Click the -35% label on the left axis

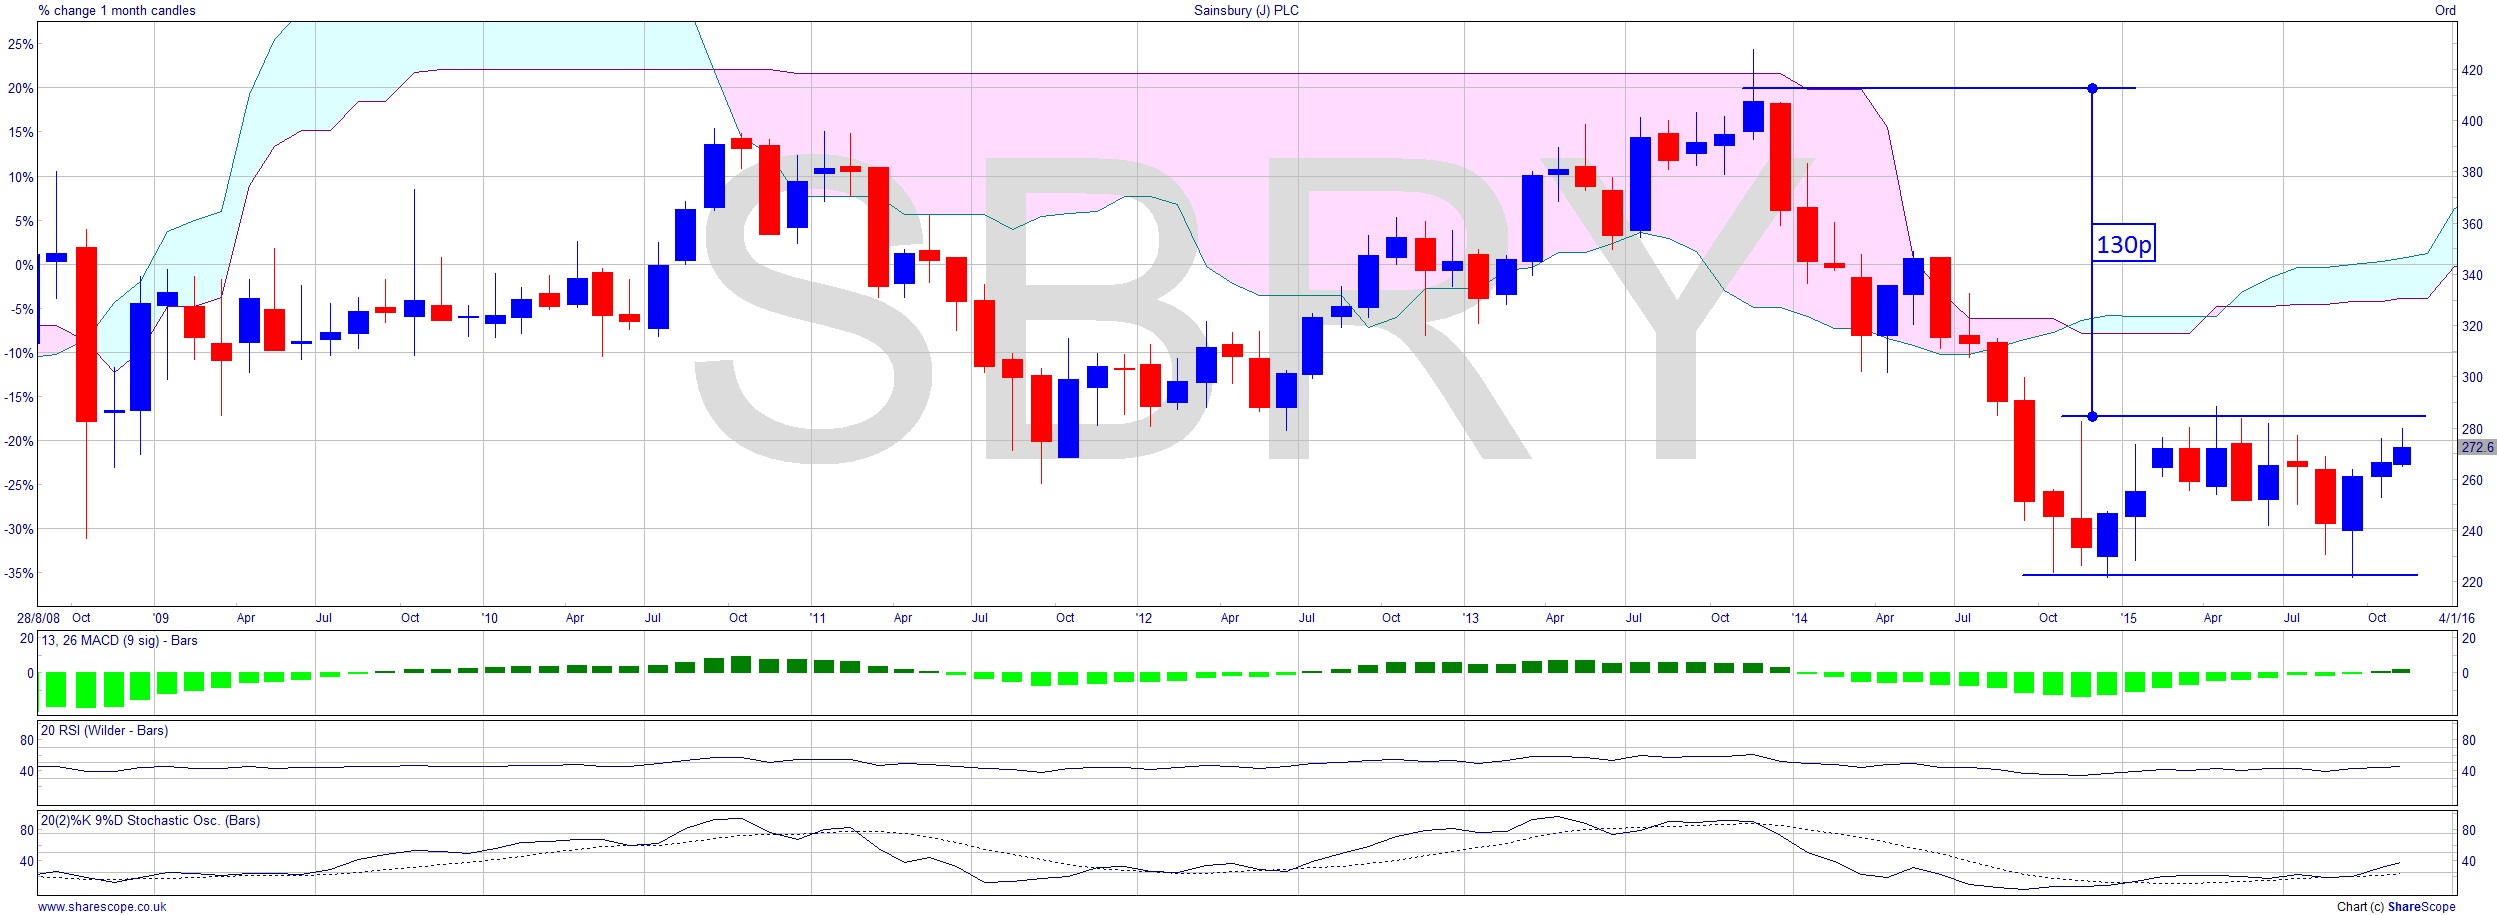[21, 573]
